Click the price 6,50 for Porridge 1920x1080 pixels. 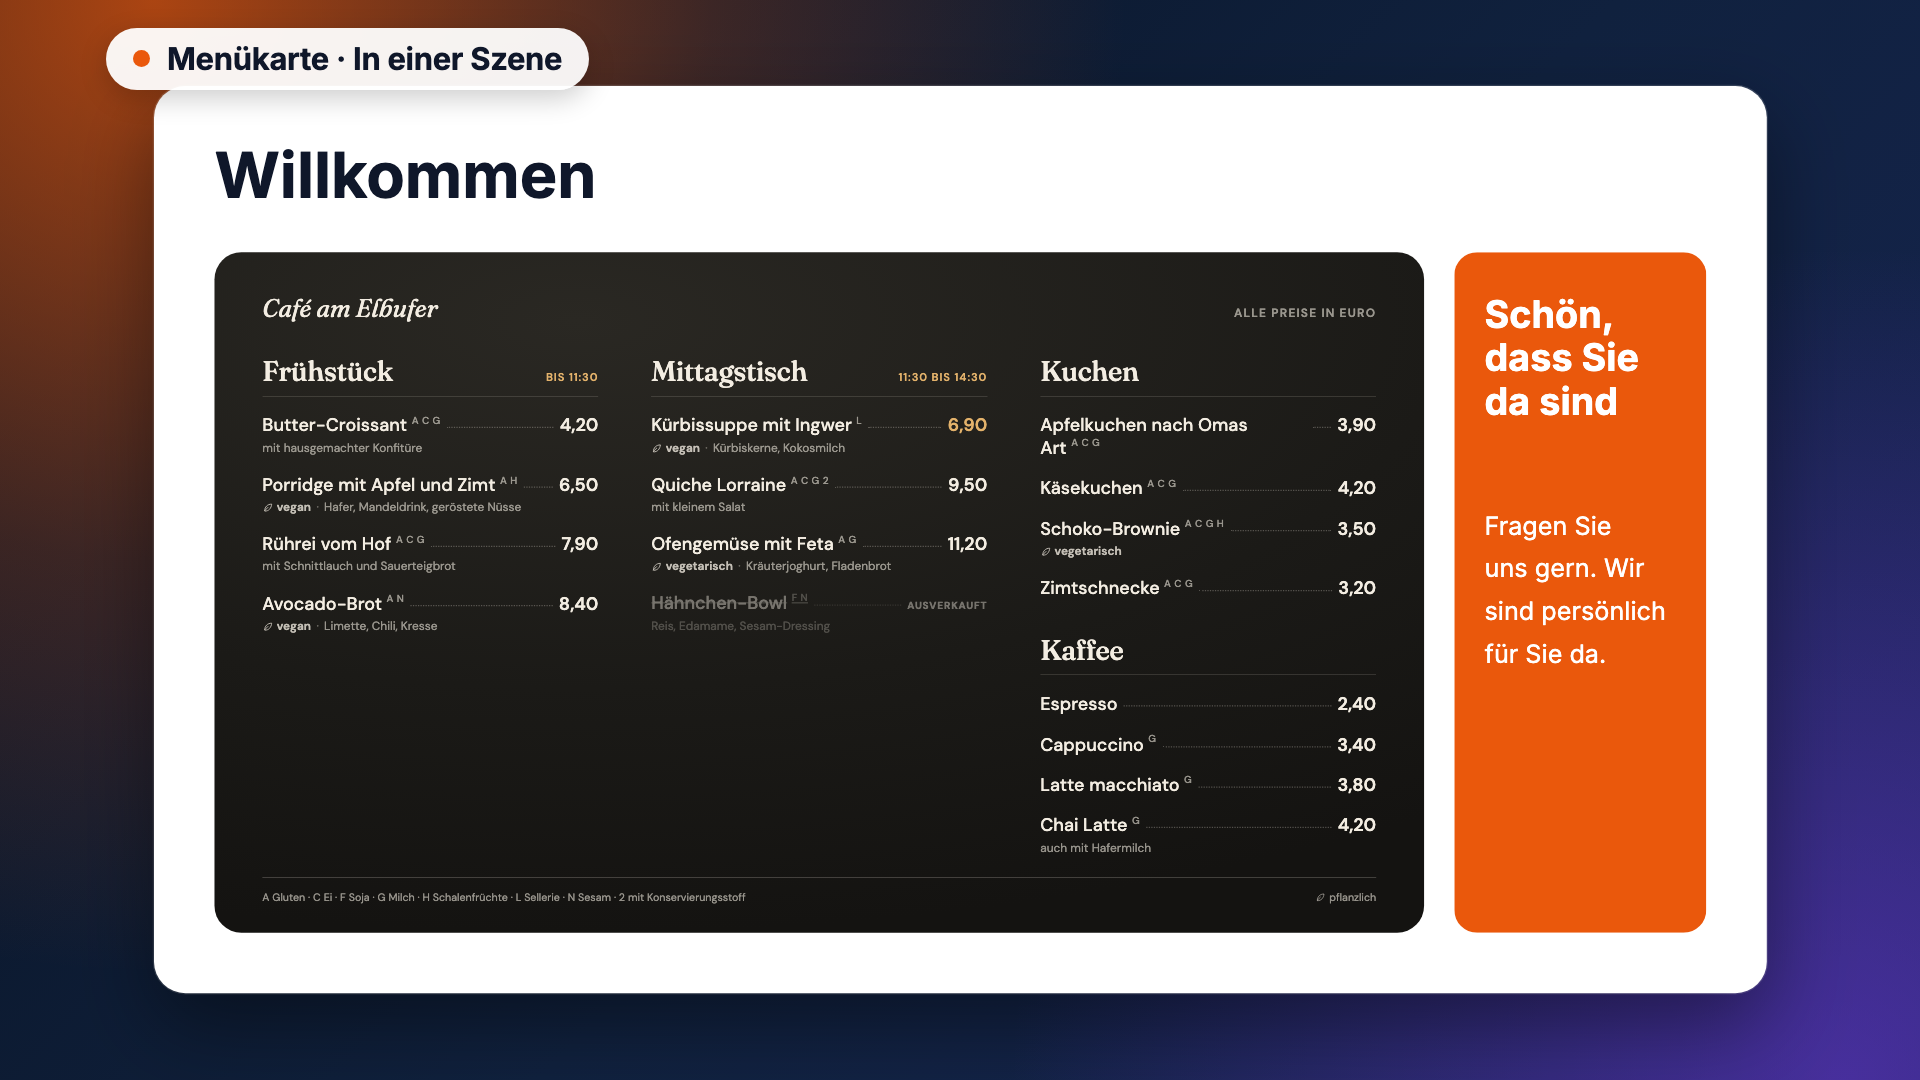pos(578,485)
